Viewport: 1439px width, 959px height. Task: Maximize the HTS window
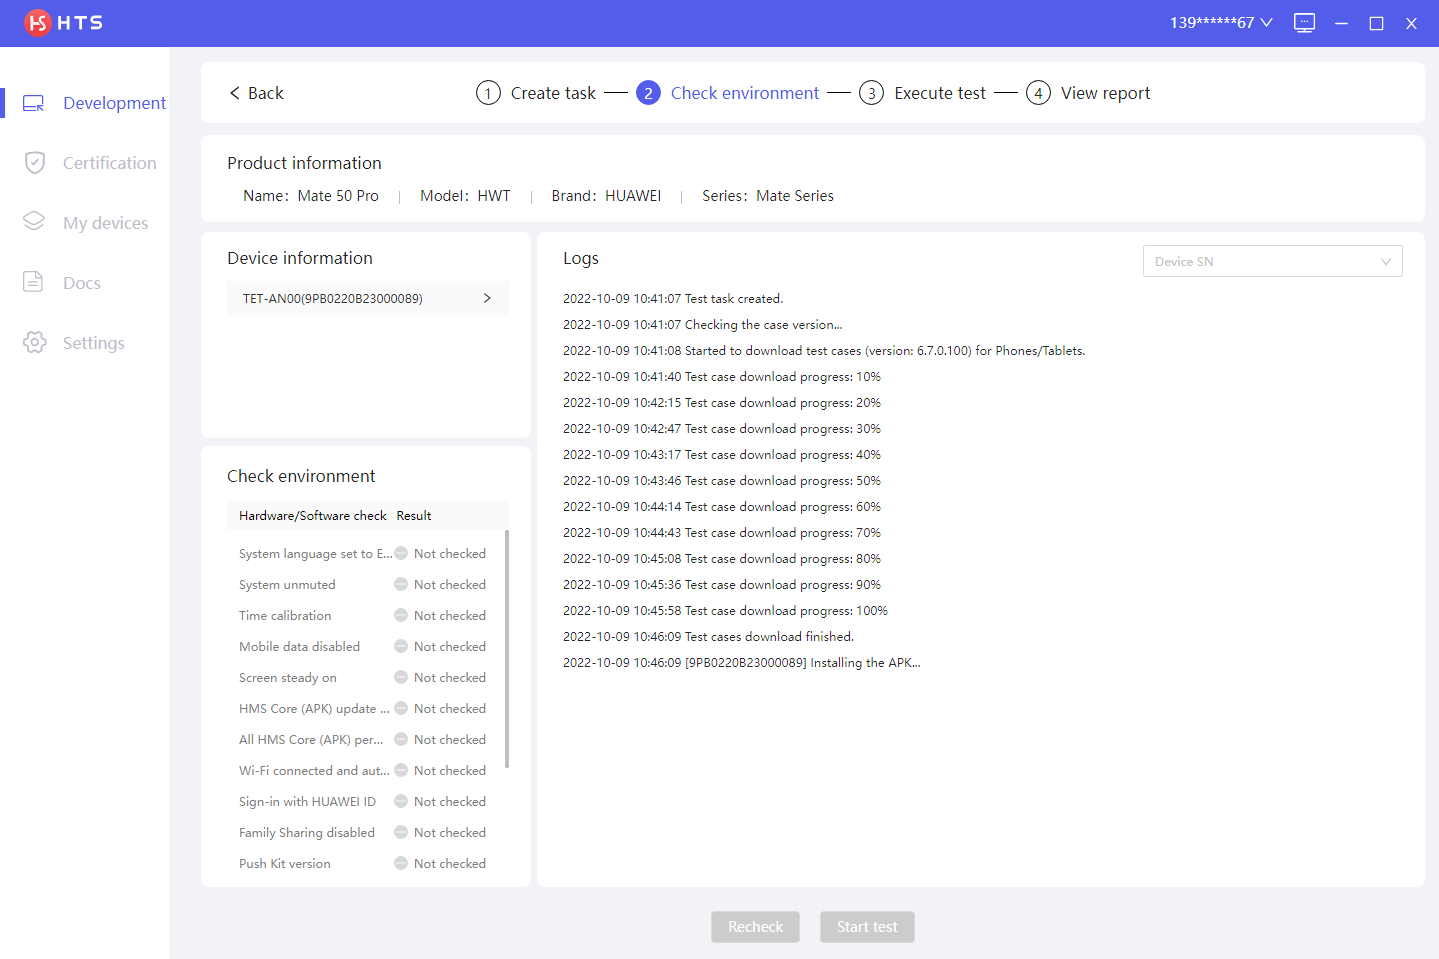point(1376,23)
